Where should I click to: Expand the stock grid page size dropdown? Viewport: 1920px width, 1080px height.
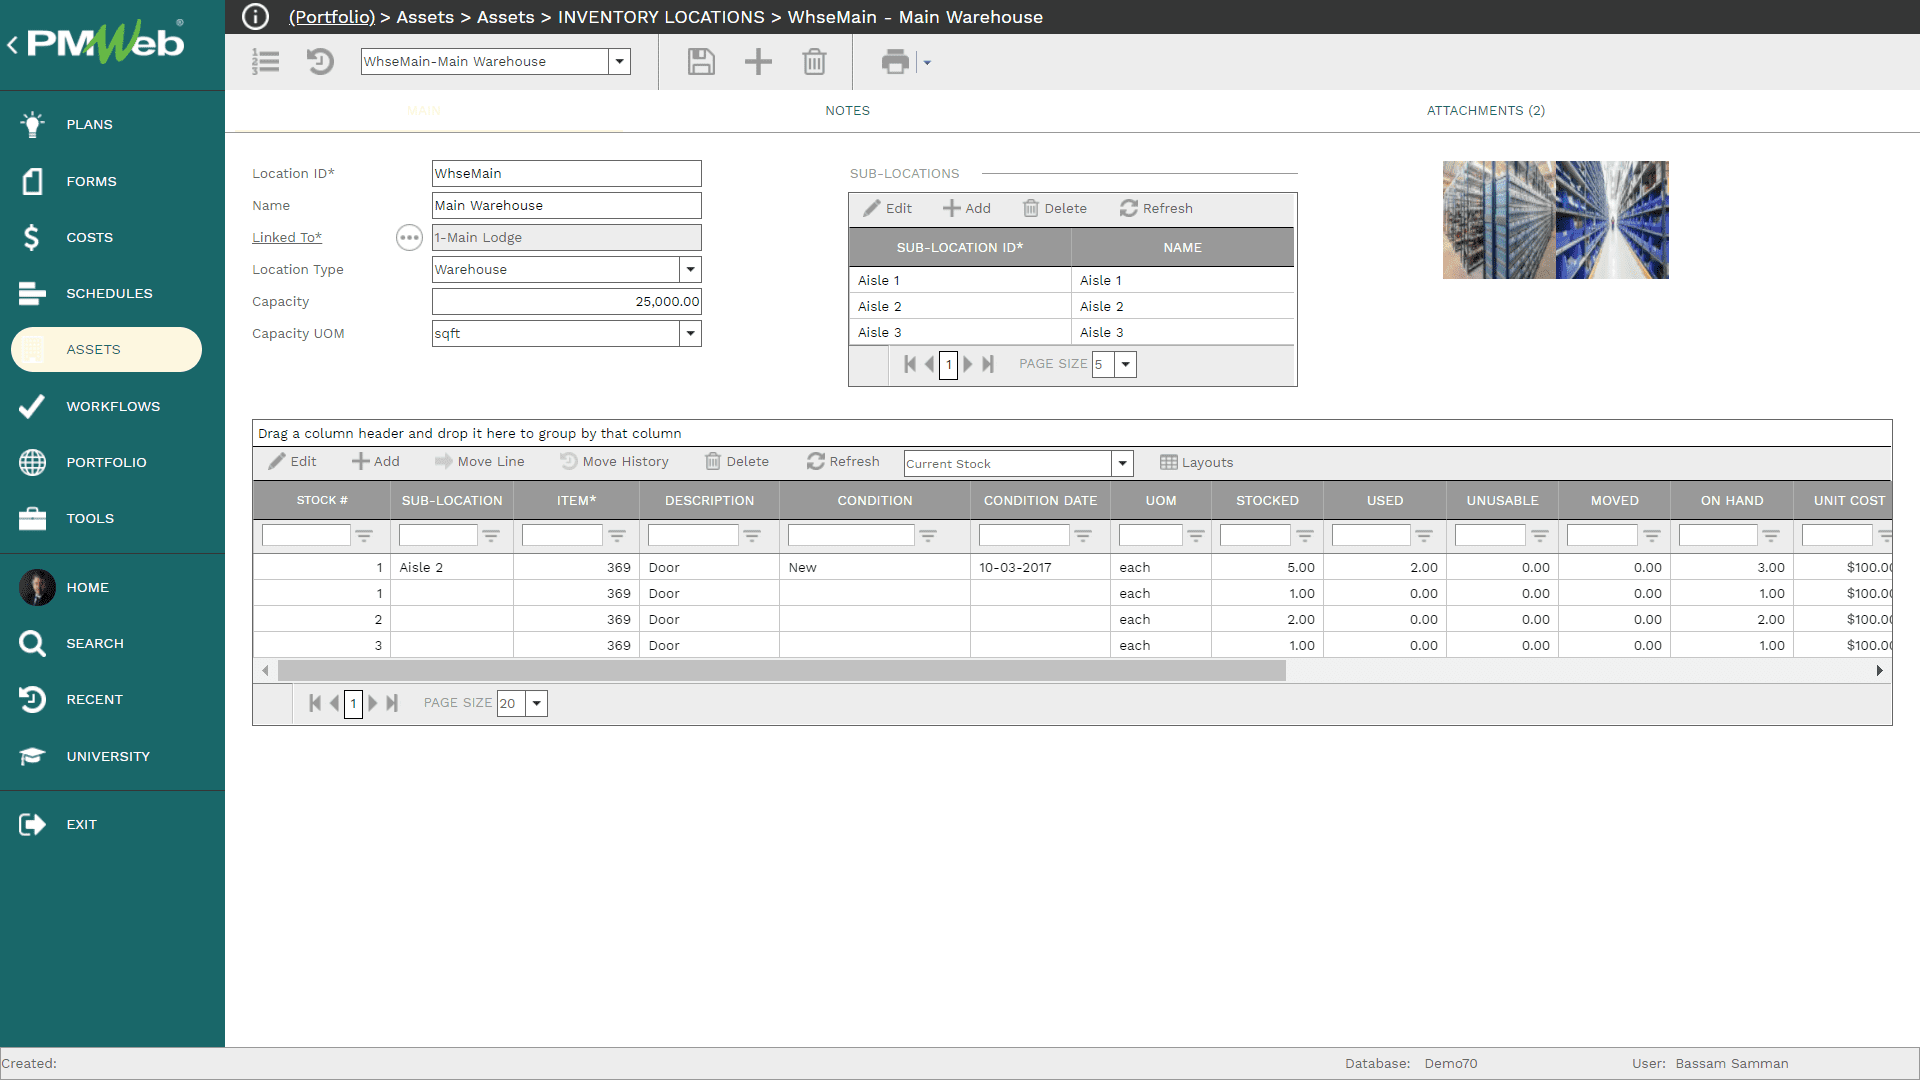pyautogui.click(x=537, y=703)
